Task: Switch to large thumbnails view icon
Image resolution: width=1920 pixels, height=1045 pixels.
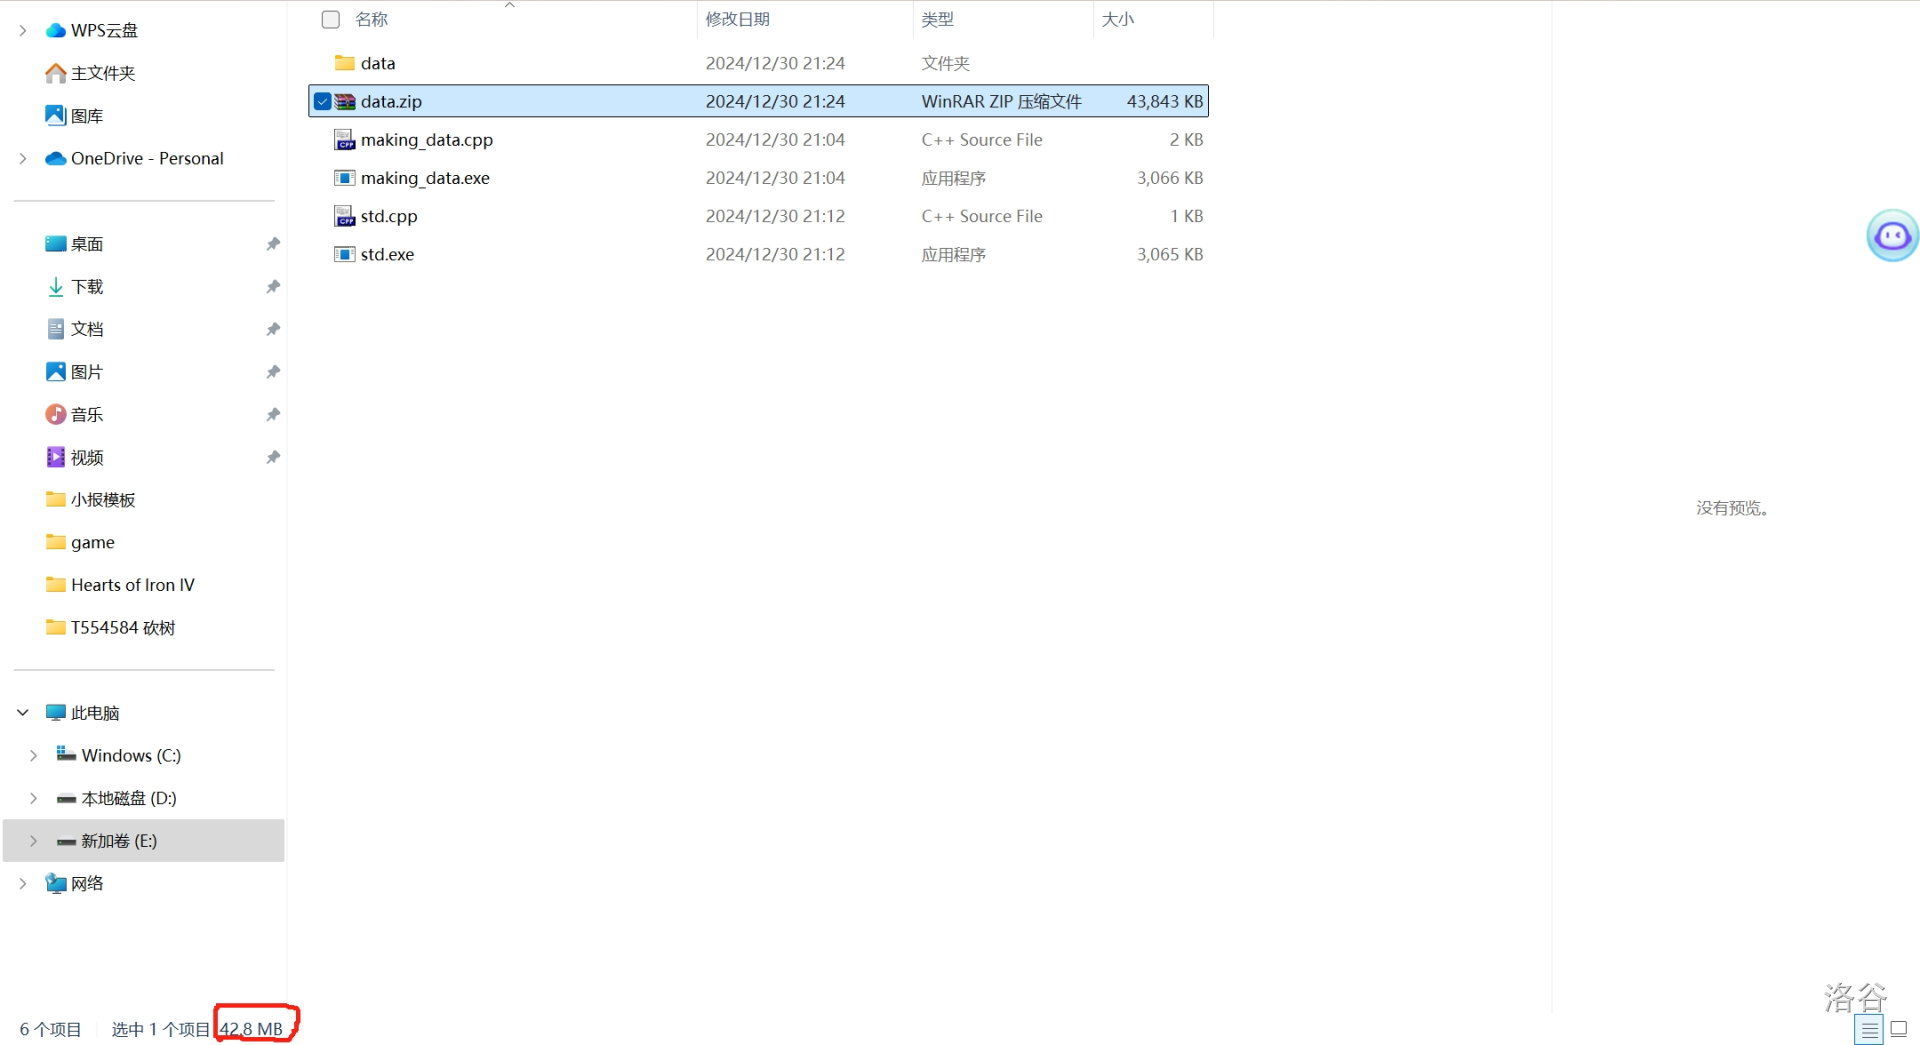Action: 1899,1029
